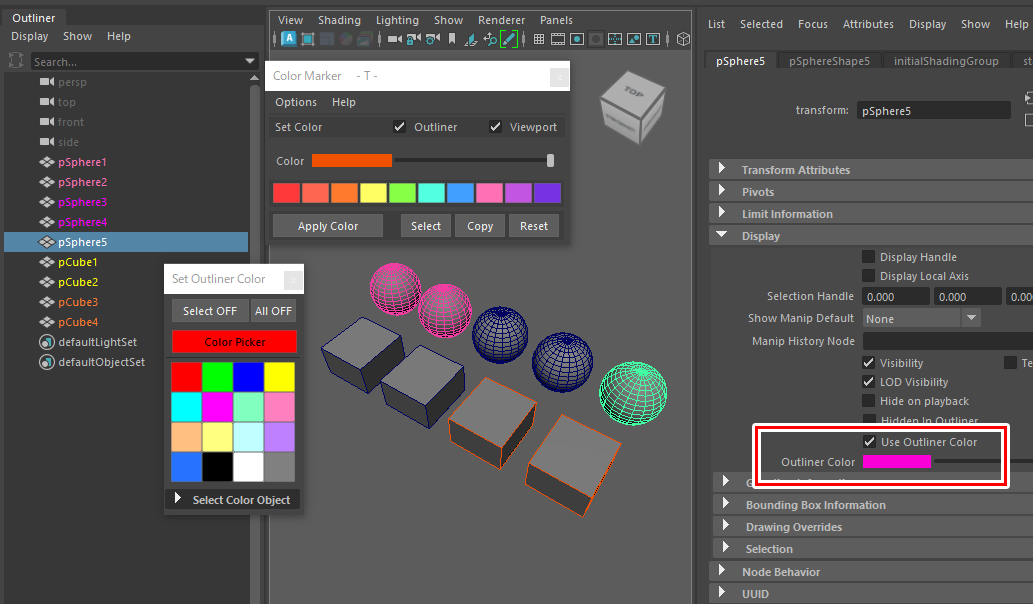Select the side camera in Outliner
The width and height of the screenshot is (1033, 604).
pos(68,142)
